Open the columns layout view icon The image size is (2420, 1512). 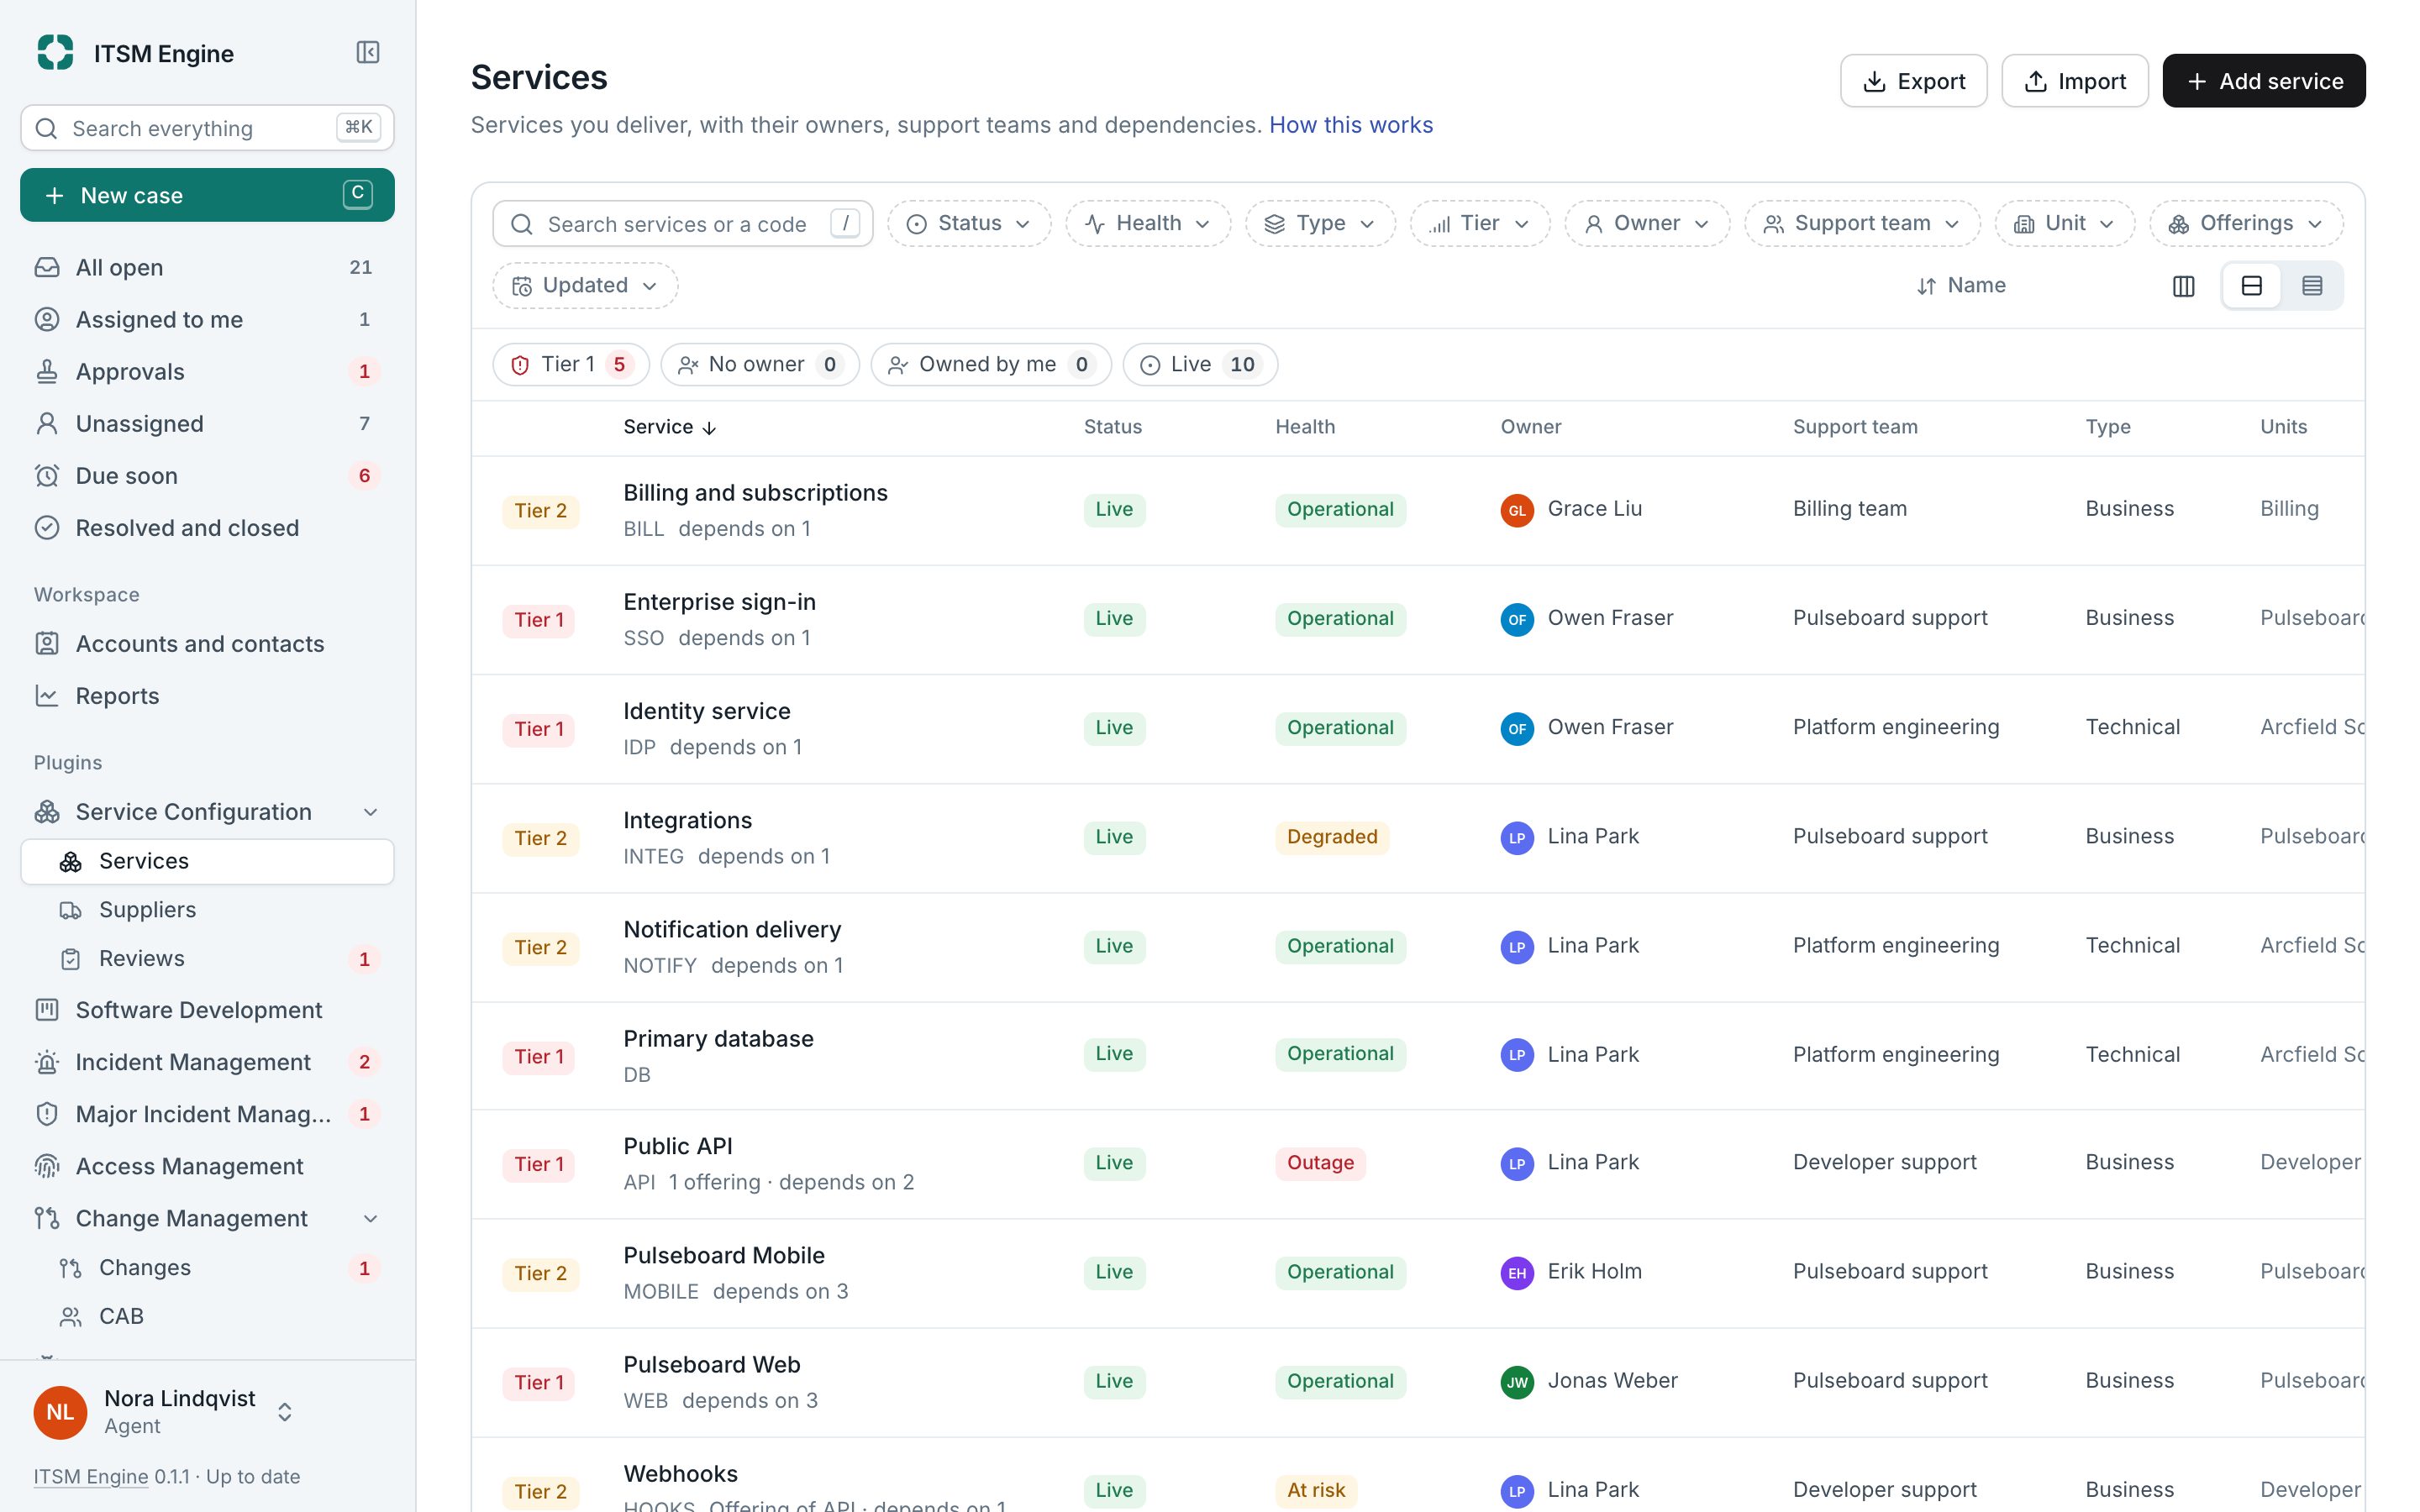(2183, 286)
